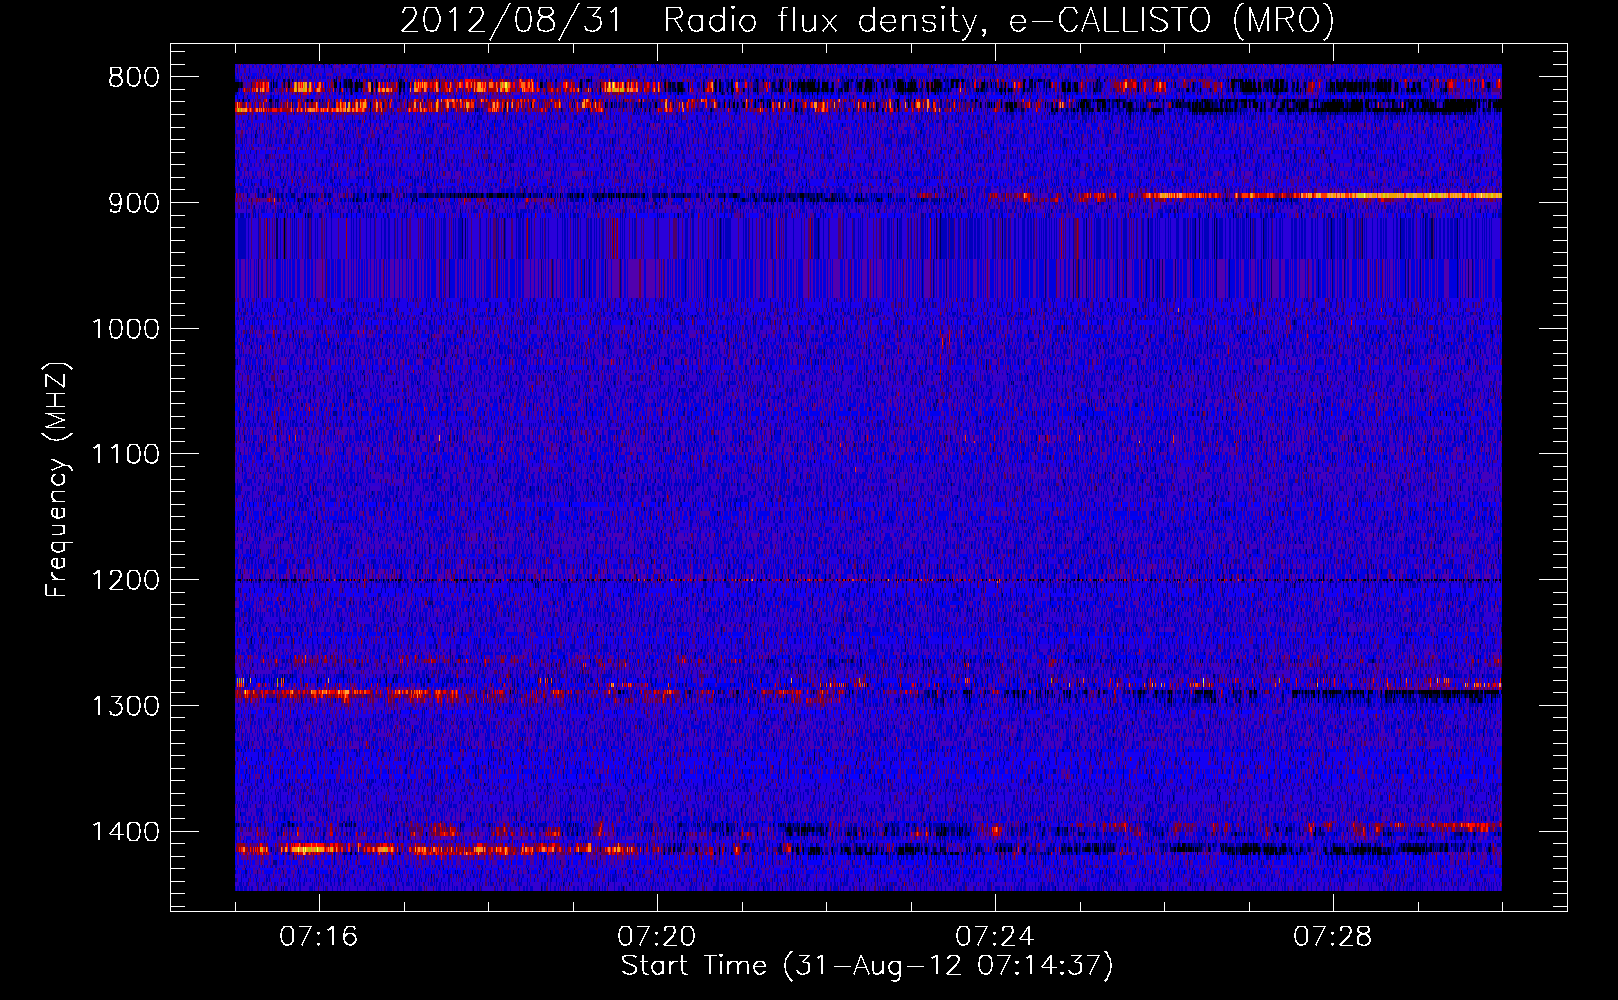Click the 1200 frequency tick label
The height and width of the screenshot is (1000, 1618).
[125, 581]
